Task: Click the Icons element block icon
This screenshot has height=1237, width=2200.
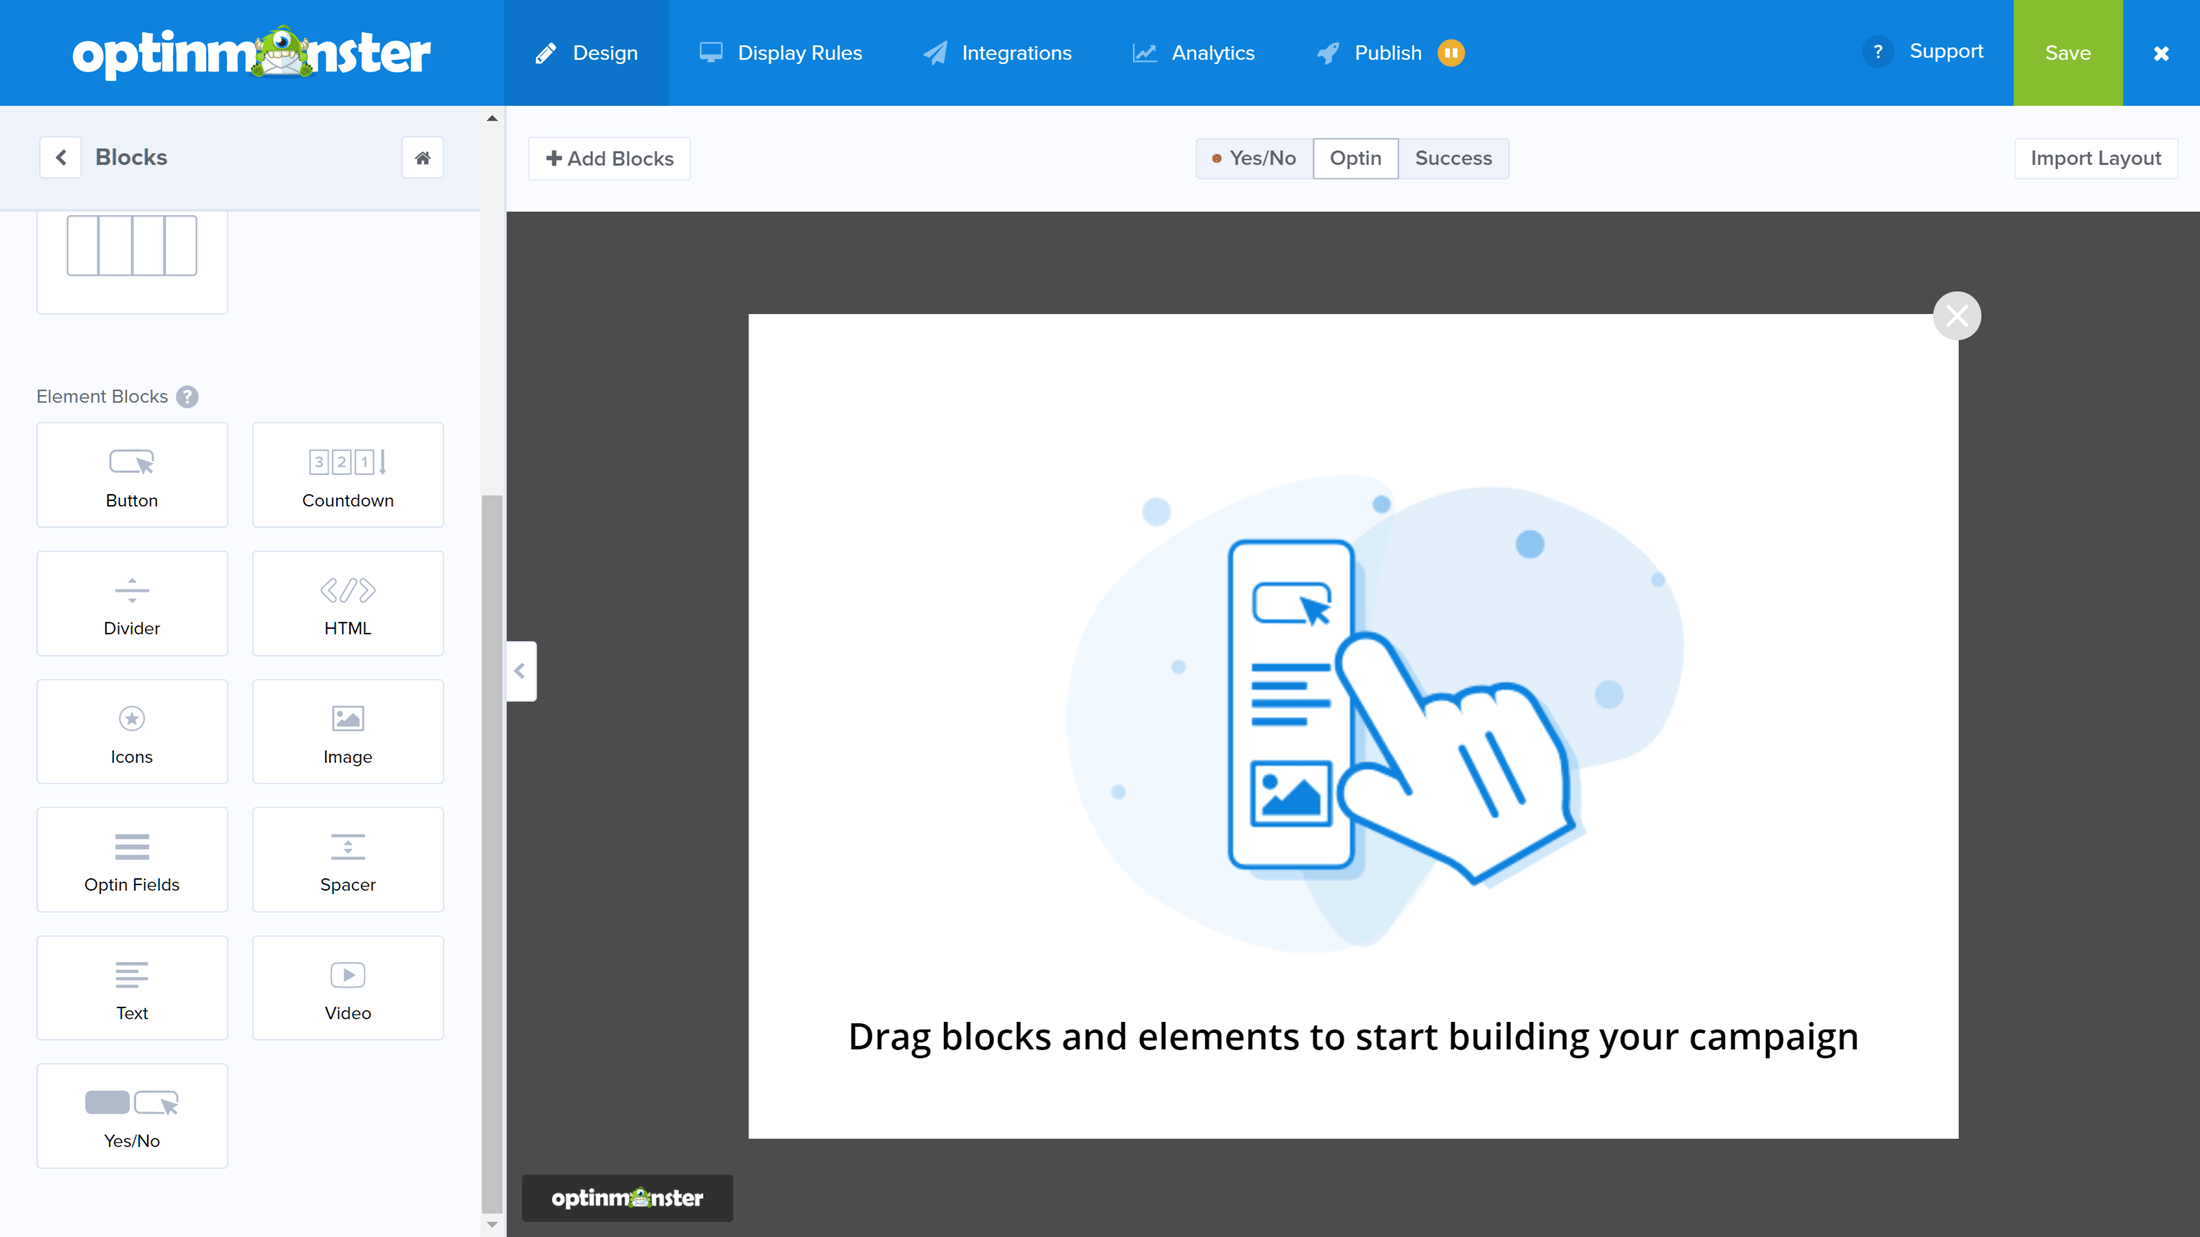Action: 131,731
